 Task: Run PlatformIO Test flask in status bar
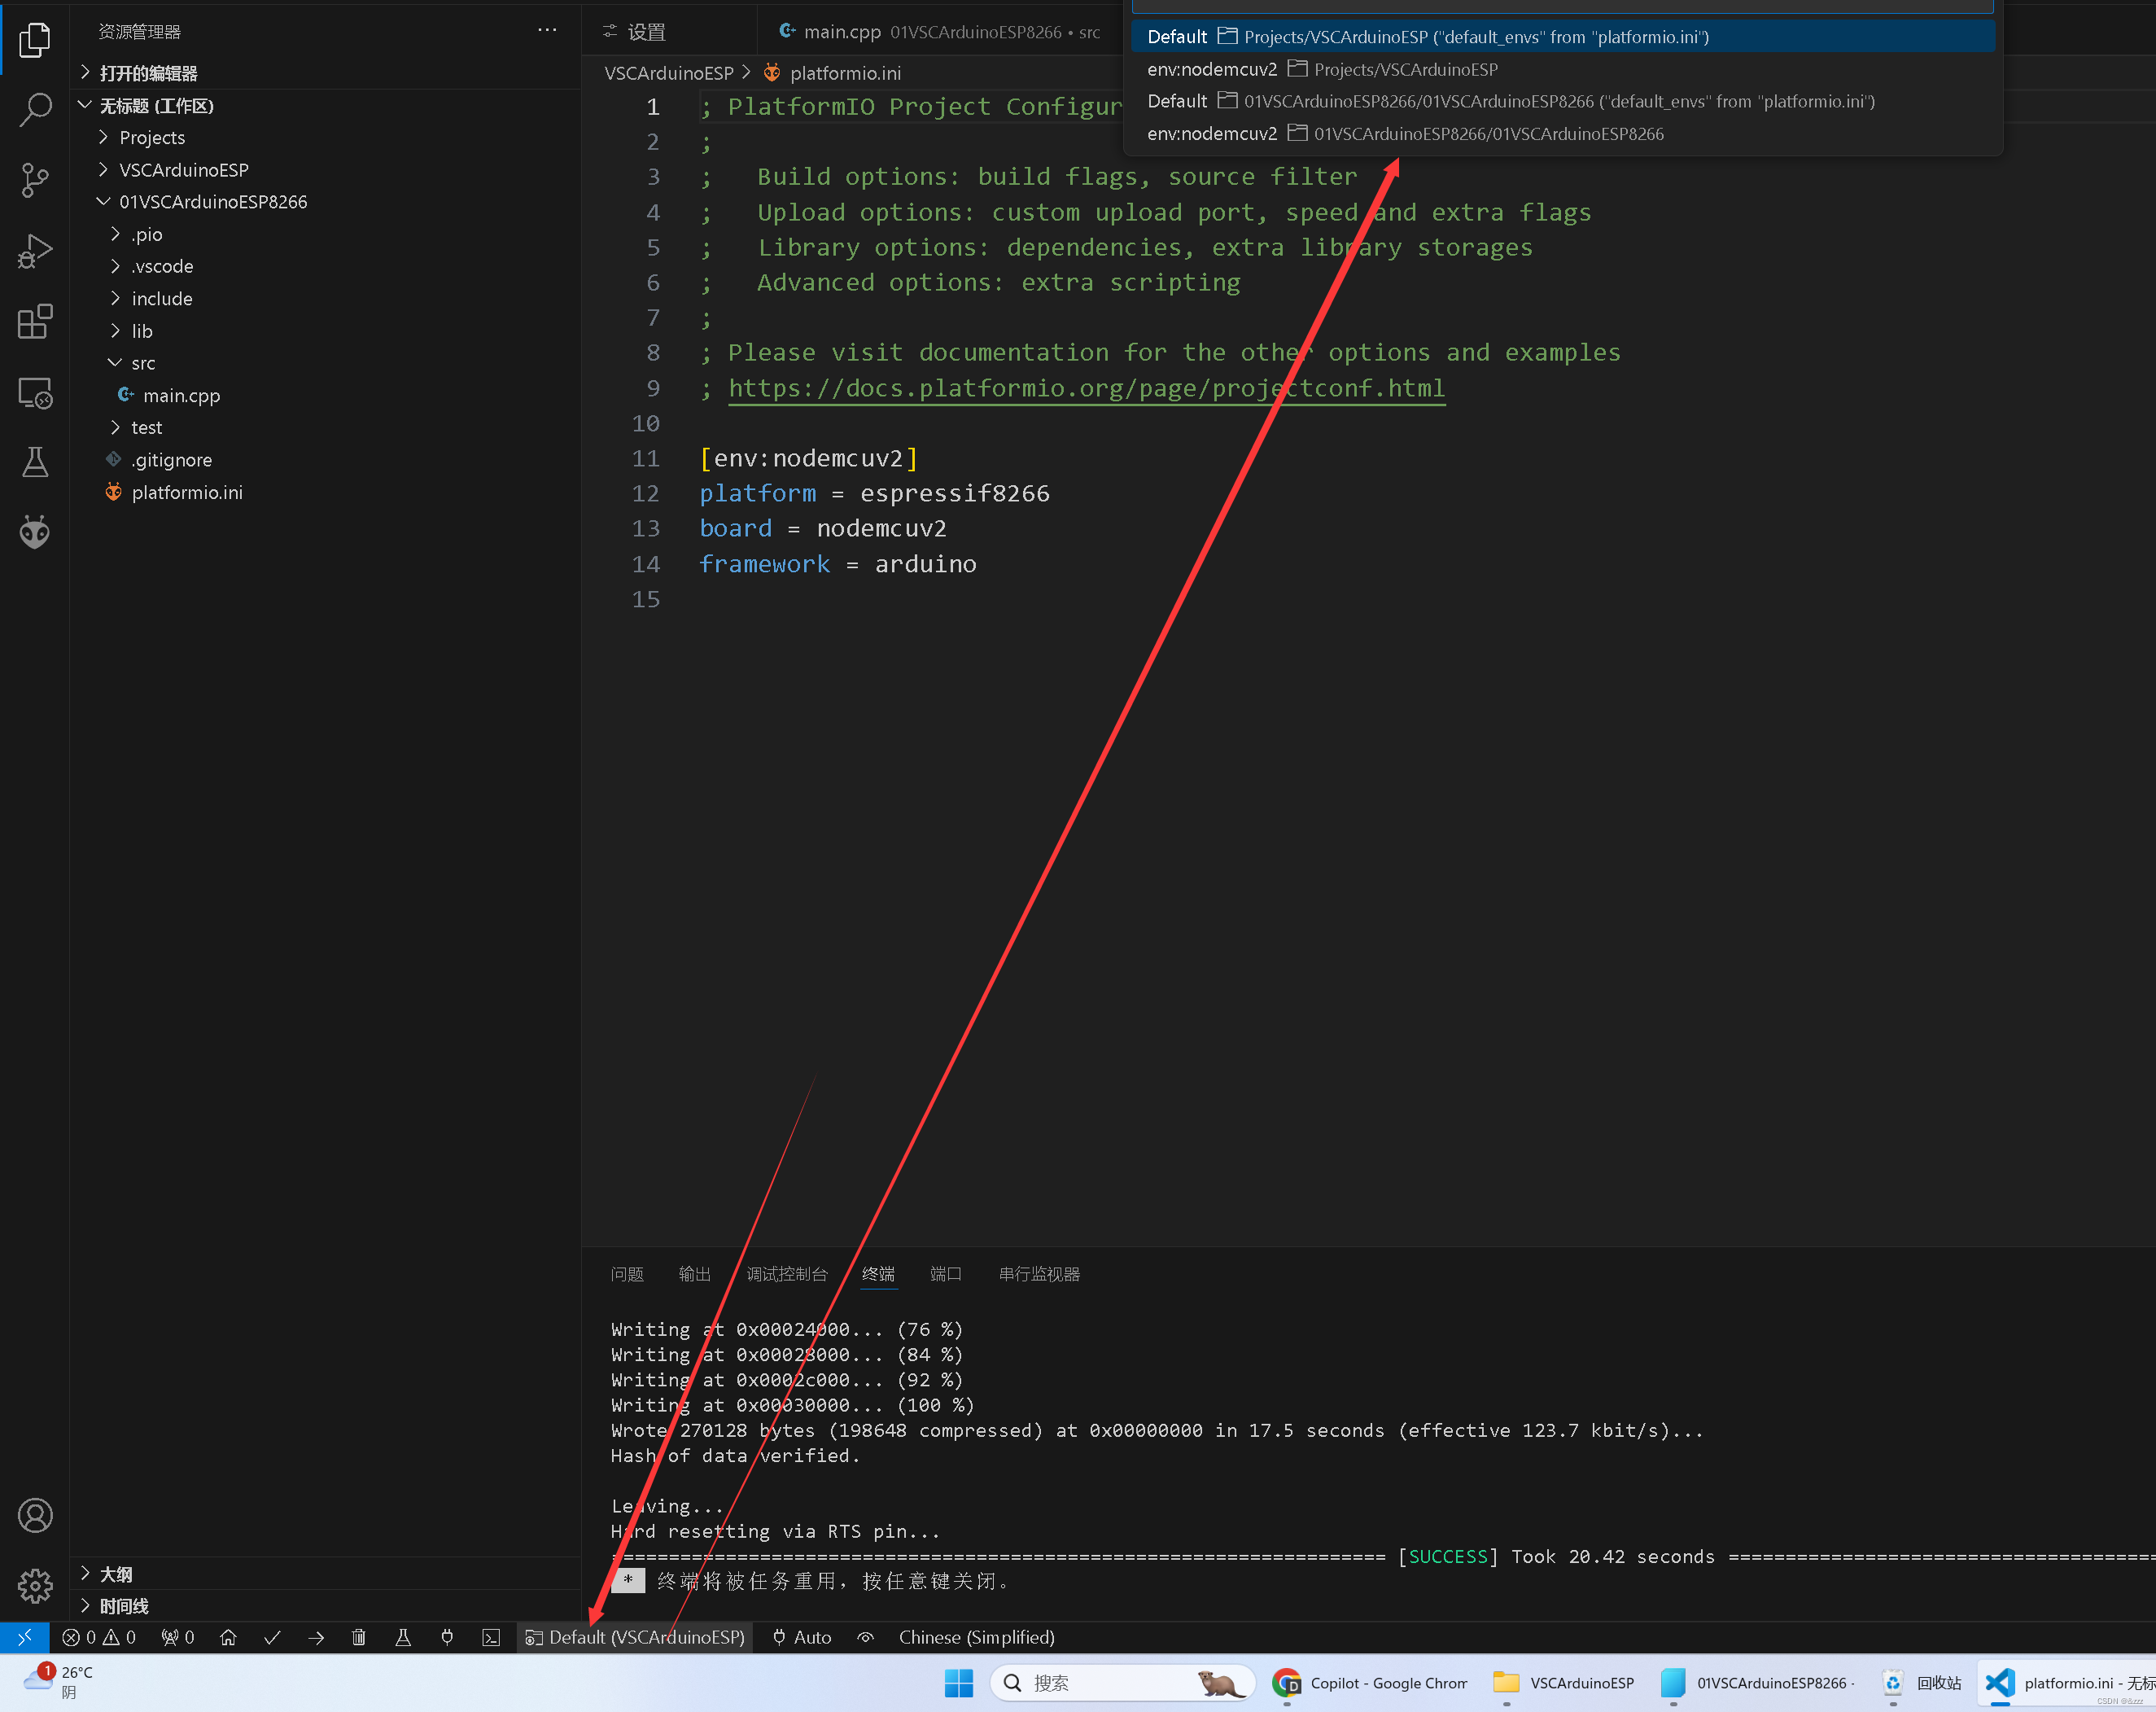point(403,1637)
